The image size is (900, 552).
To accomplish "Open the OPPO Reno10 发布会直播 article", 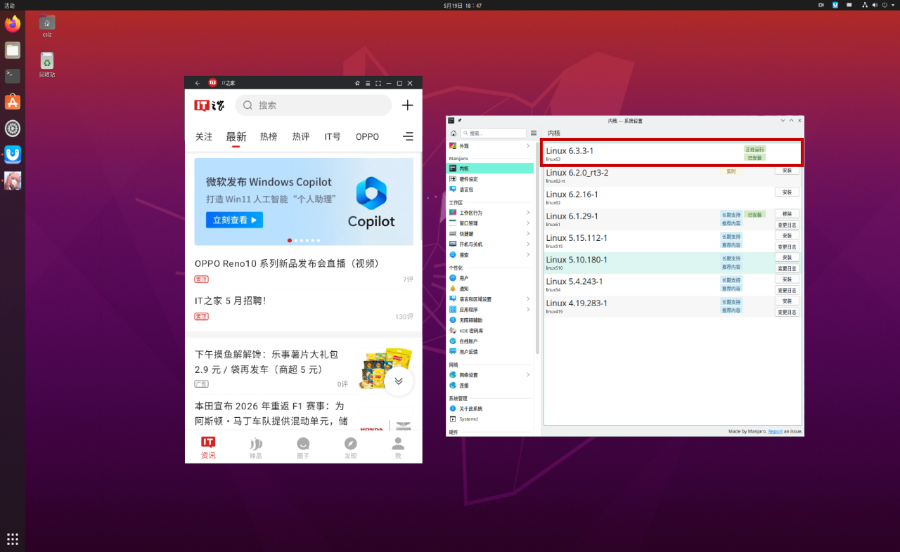I will coord(287,263).
